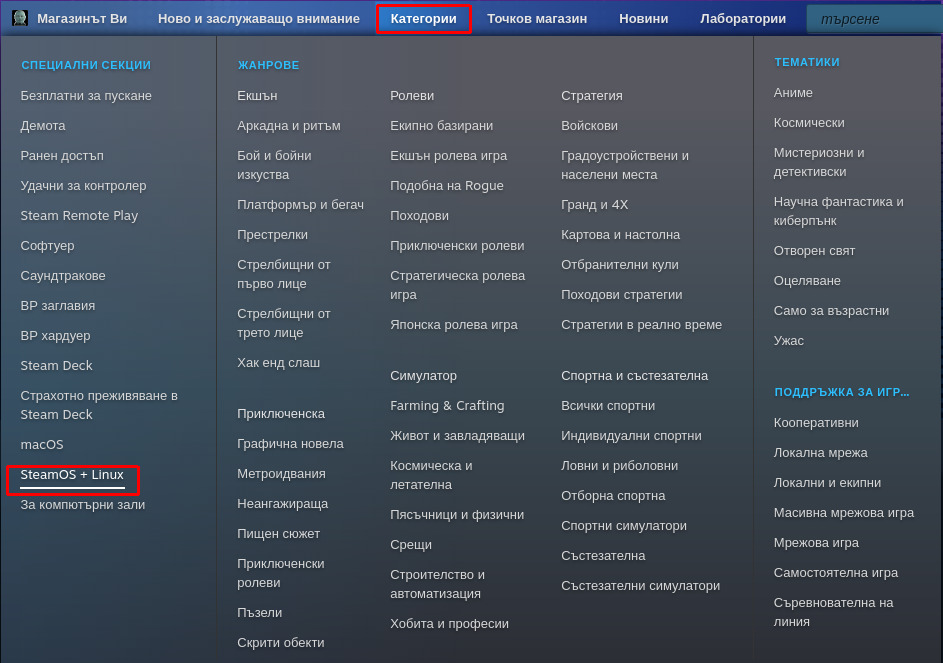Select Научна фантастика и киберпънк theme

(838, 211)
